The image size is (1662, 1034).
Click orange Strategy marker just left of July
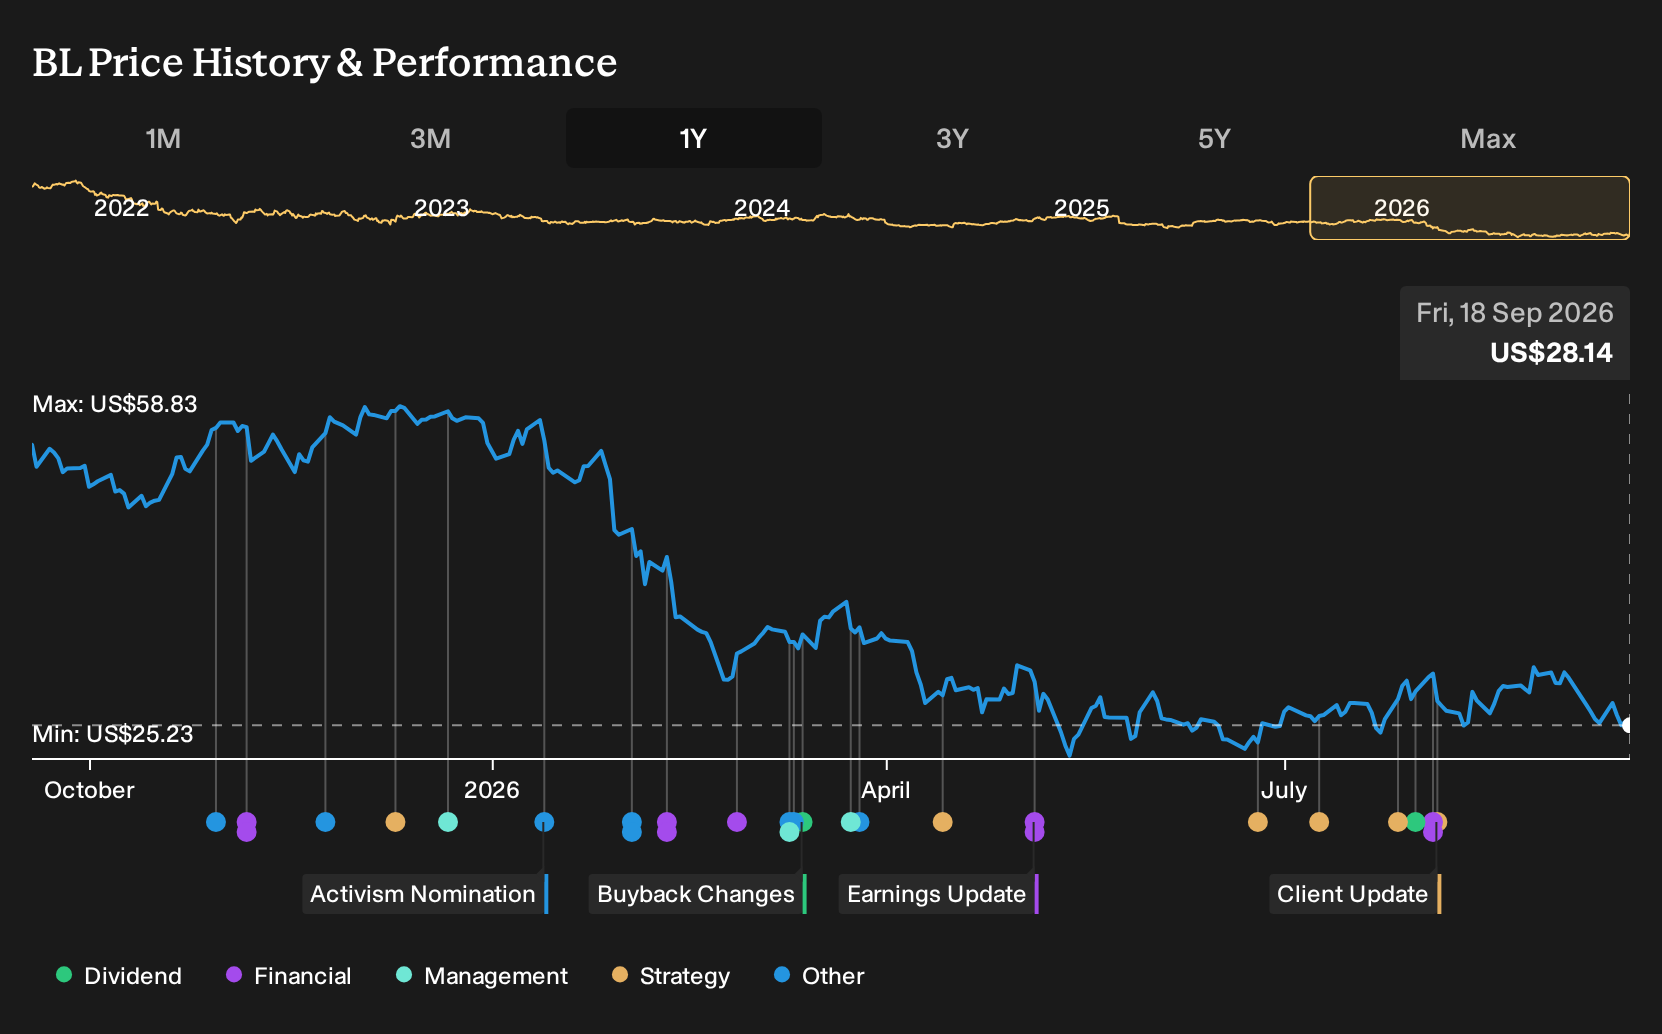pyautogui.click(x=1258, y=822)
